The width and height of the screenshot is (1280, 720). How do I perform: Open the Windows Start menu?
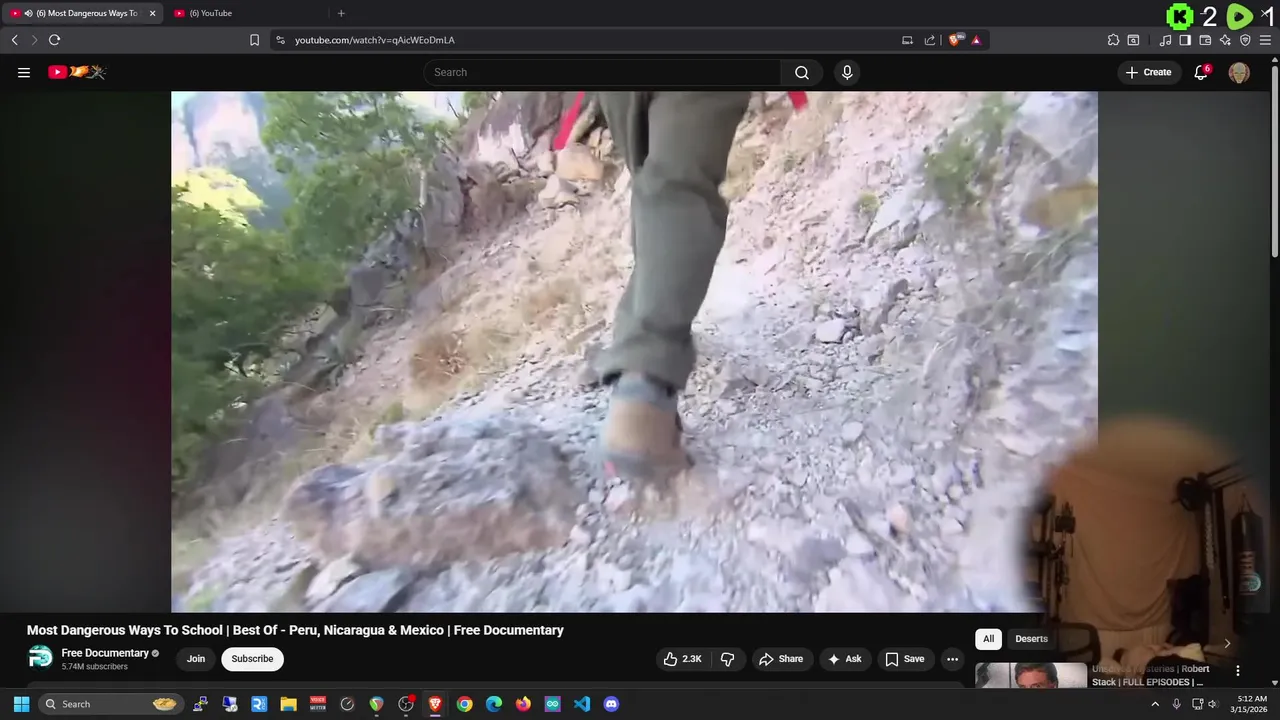(21, 704)
